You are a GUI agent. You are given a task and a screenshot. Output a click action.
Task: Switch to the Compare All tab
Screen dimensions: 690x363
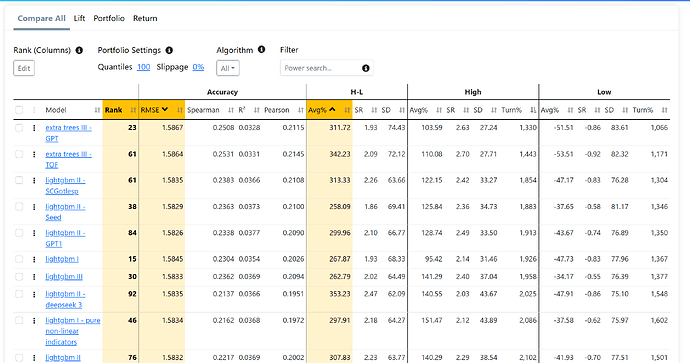41,18
